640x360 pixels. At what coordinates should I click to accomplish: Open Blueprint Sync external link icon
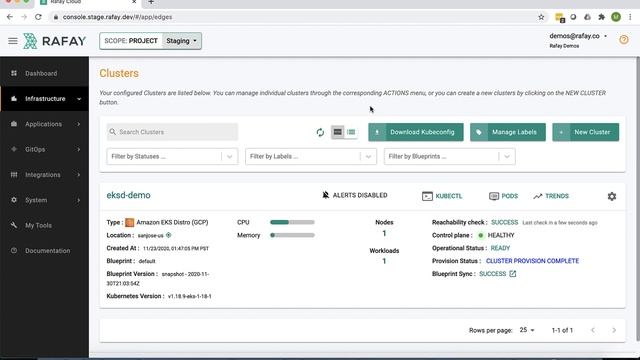coord(513,274)
